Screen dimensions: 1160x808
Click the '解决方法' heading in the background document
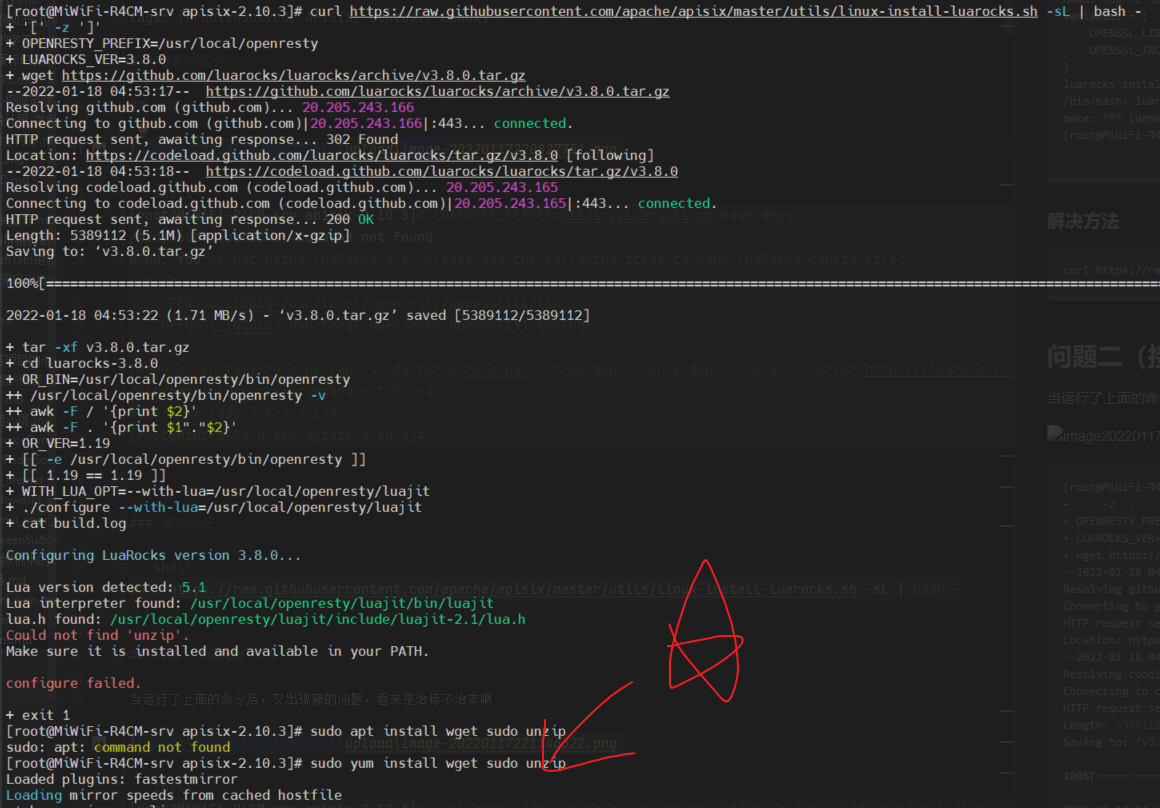coord(1083,221)
